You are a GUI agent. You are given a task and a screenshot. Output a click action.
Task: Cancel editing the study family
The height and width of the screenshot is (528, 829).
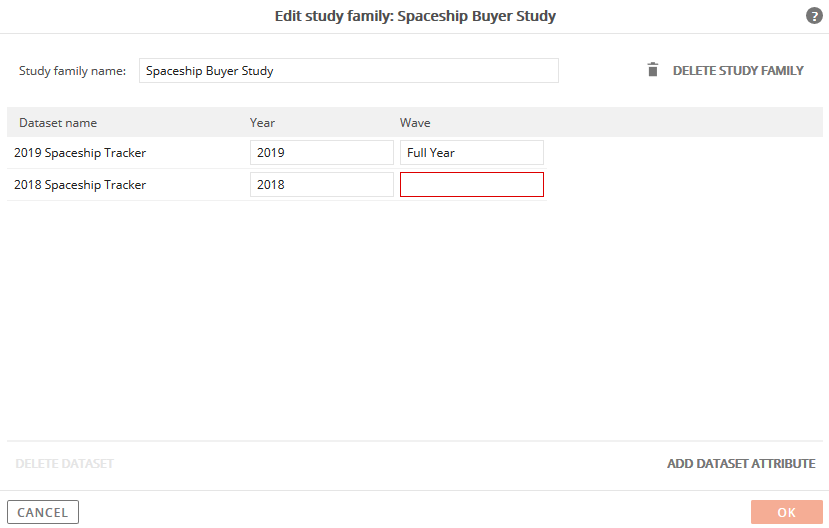pos(43,512)
